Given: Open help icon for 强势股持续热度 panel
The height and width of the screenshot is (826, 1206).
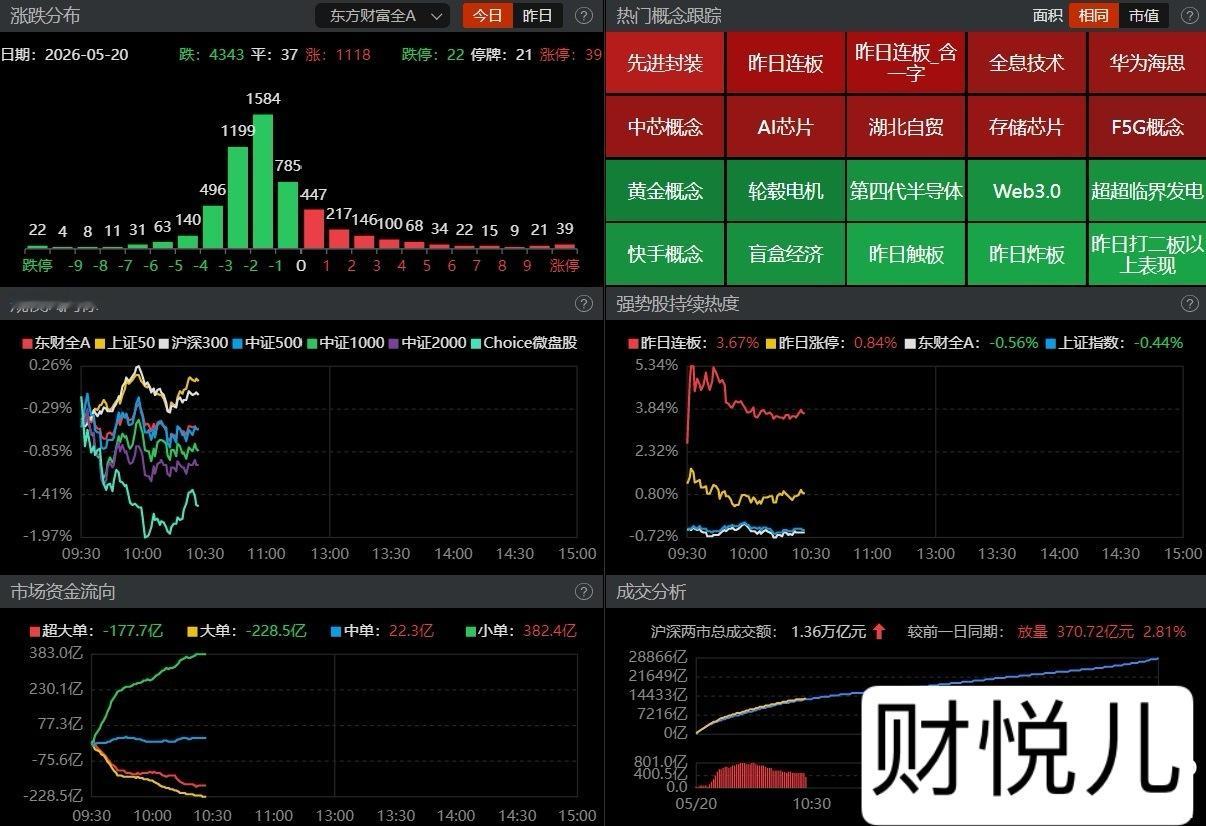Looking at the screenshot, I should point(1189,304).
